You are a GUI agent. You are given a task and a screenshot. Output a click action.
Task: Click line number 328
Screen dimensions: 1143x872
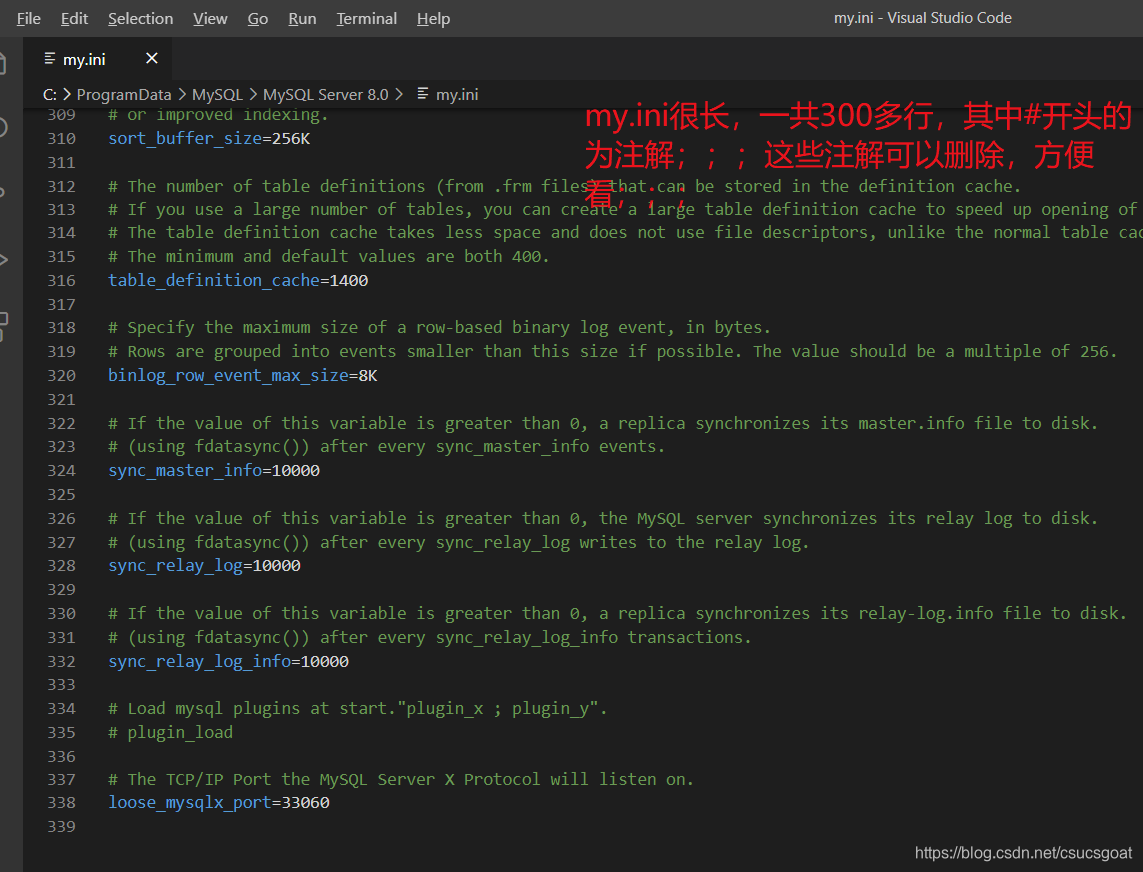(x=61, y=566)
